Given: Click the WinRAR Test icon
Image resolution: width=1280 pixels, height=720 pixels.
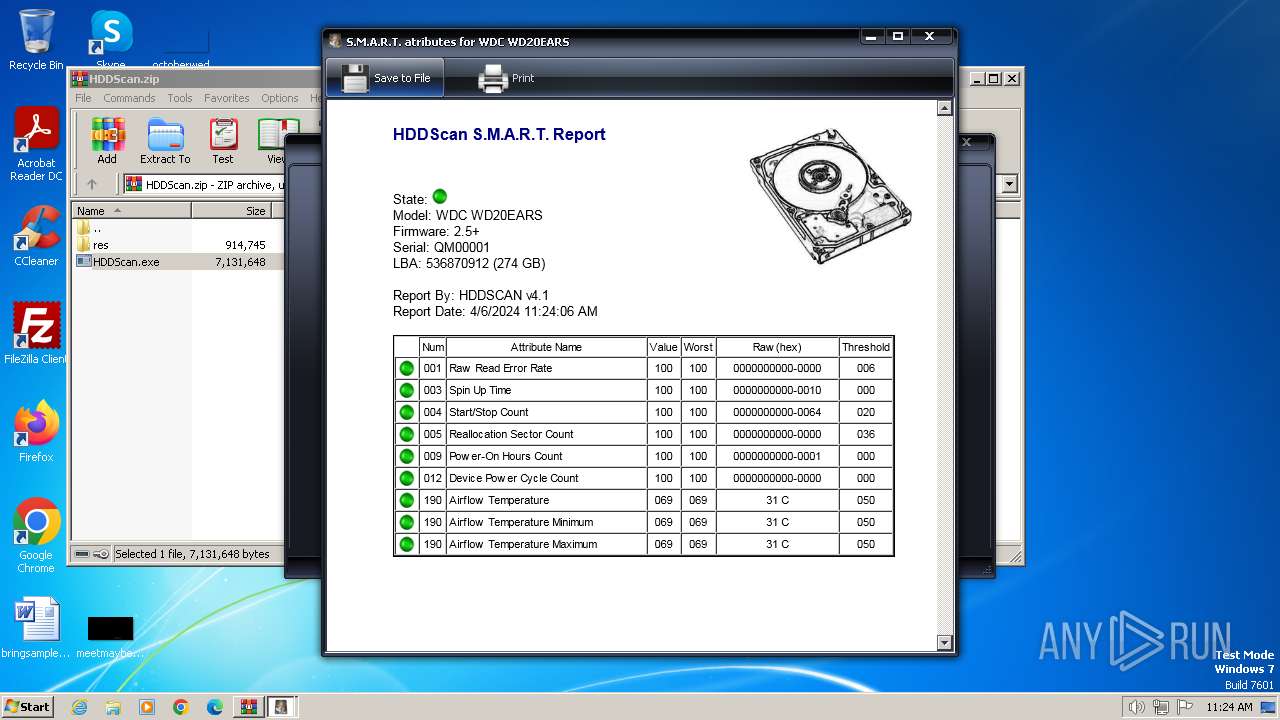Looking at the screenshot, I should (223, 140).
